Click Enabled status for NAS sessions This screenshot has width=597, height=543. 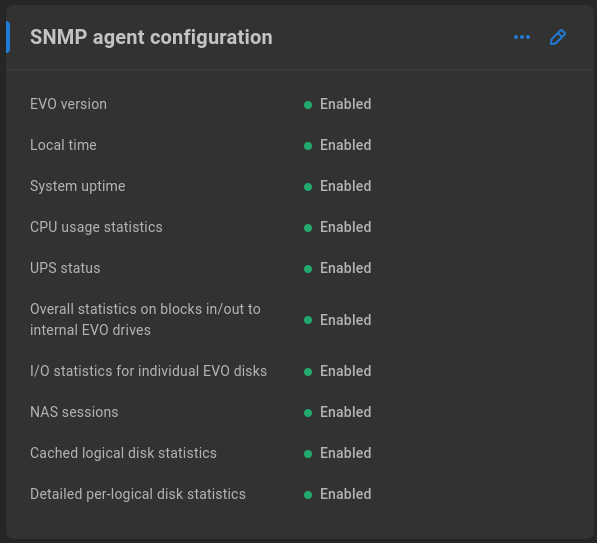click(337, 412)
